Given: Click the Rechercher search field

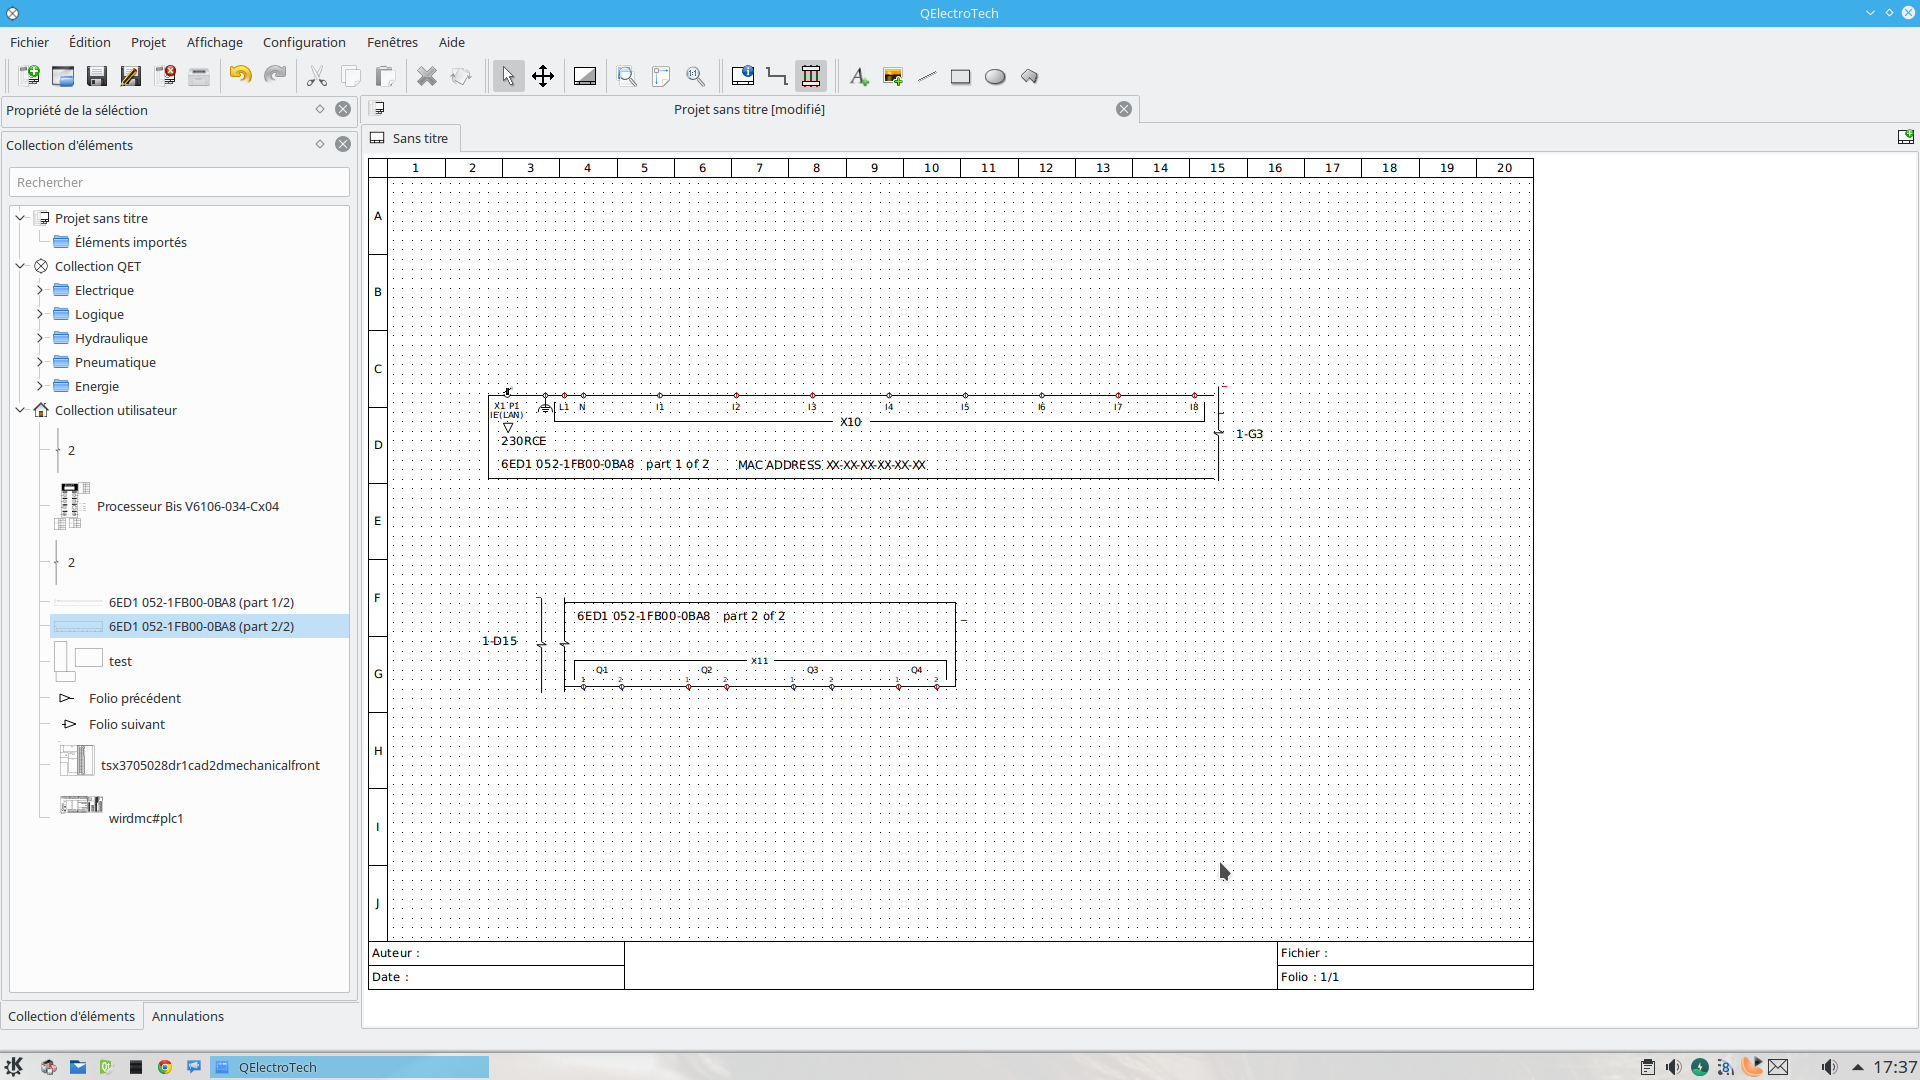Looking at the screenshot, I should tap(179, 182).
